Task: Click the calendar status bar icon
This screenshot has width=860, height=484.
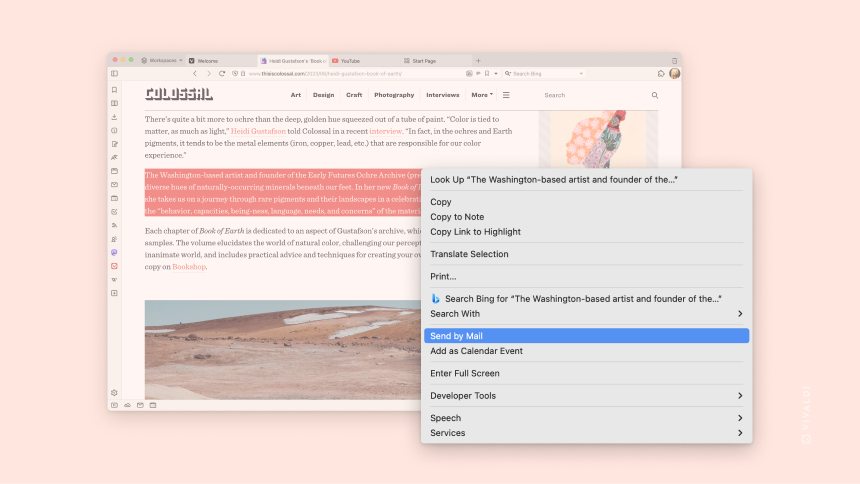Action: pyautogui.click(x=153, y=406)
